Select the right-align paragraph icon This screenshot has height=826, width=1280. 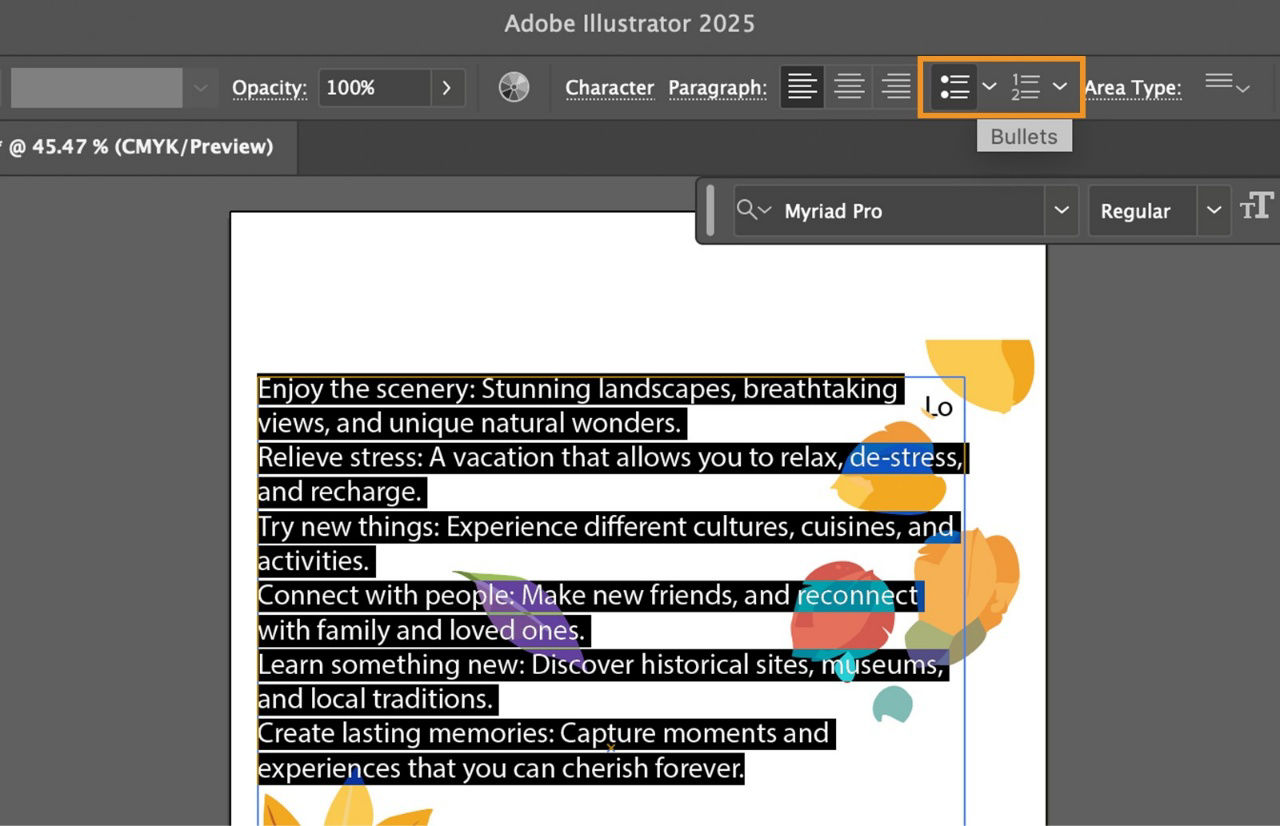click(x=894, y=86)
